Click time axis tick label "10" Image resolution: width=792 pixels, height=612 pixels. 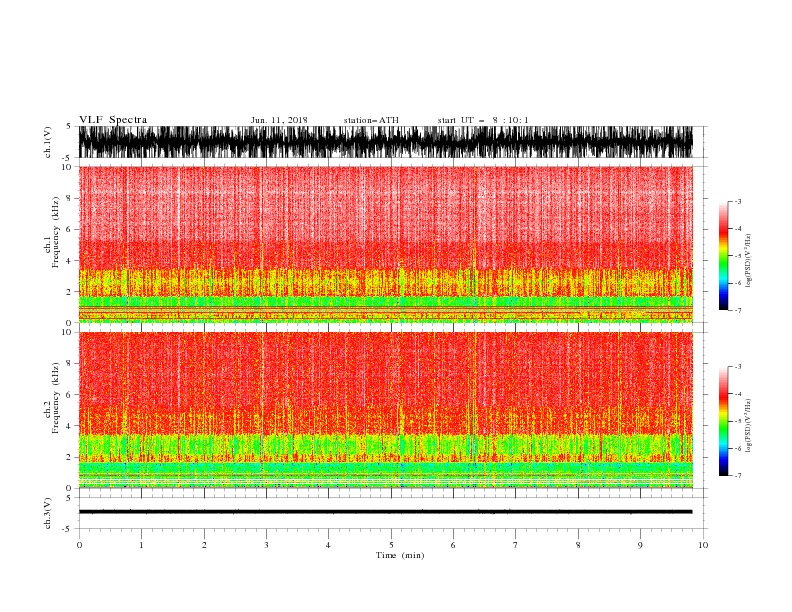pos(703,545)
